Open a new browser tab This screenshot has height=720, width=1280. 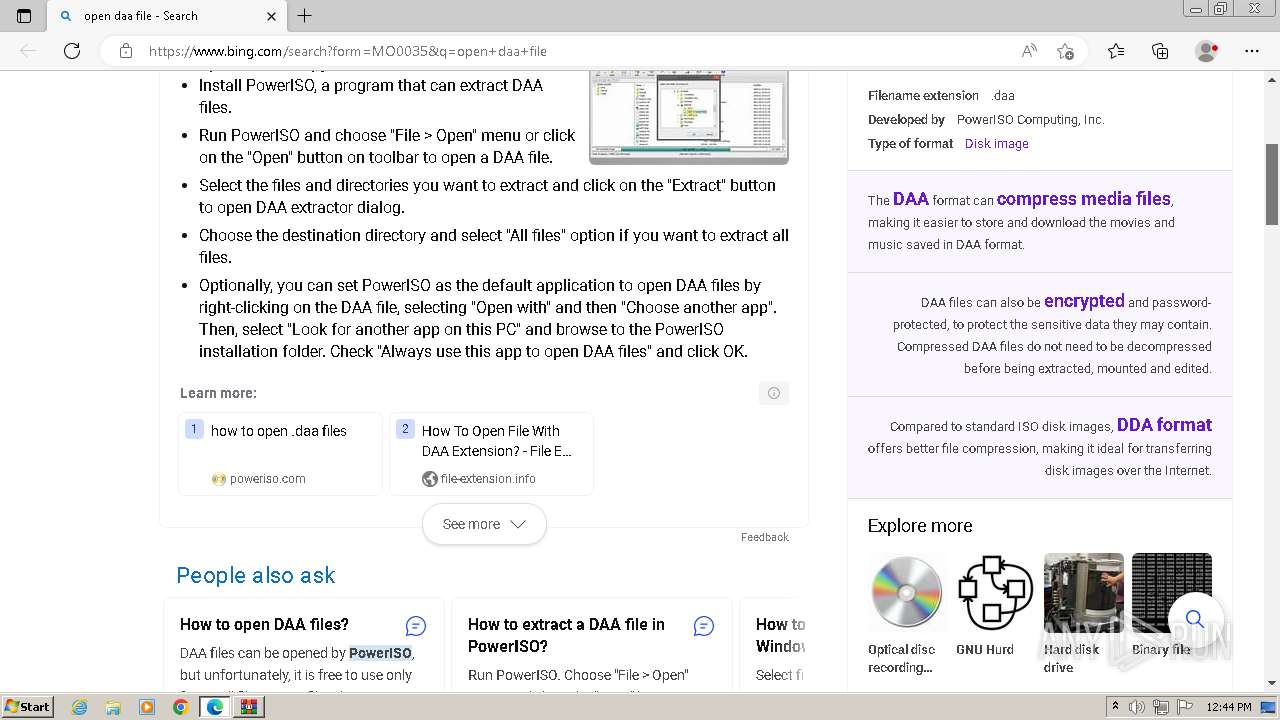coord(305,16)
